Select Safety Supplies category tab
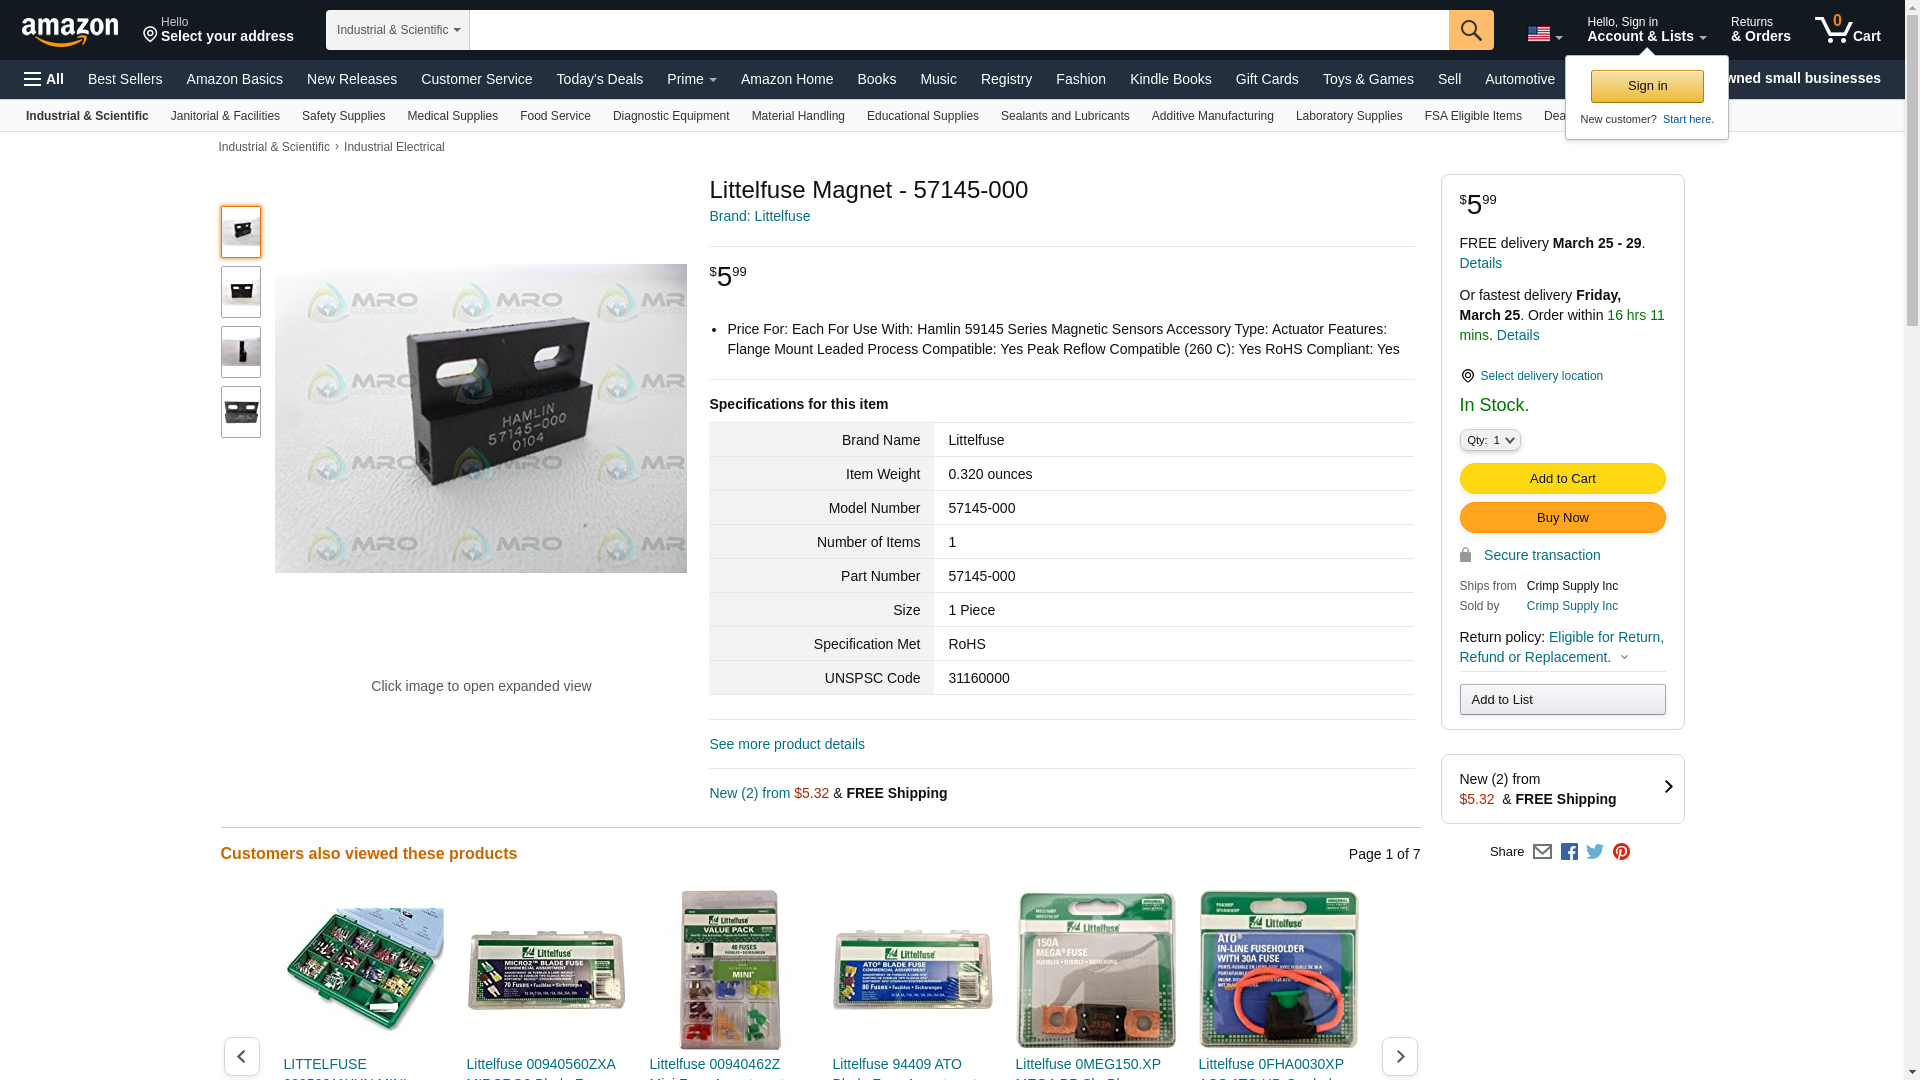The width and height of the screenshot is (1920, 1080). (343, 116)
